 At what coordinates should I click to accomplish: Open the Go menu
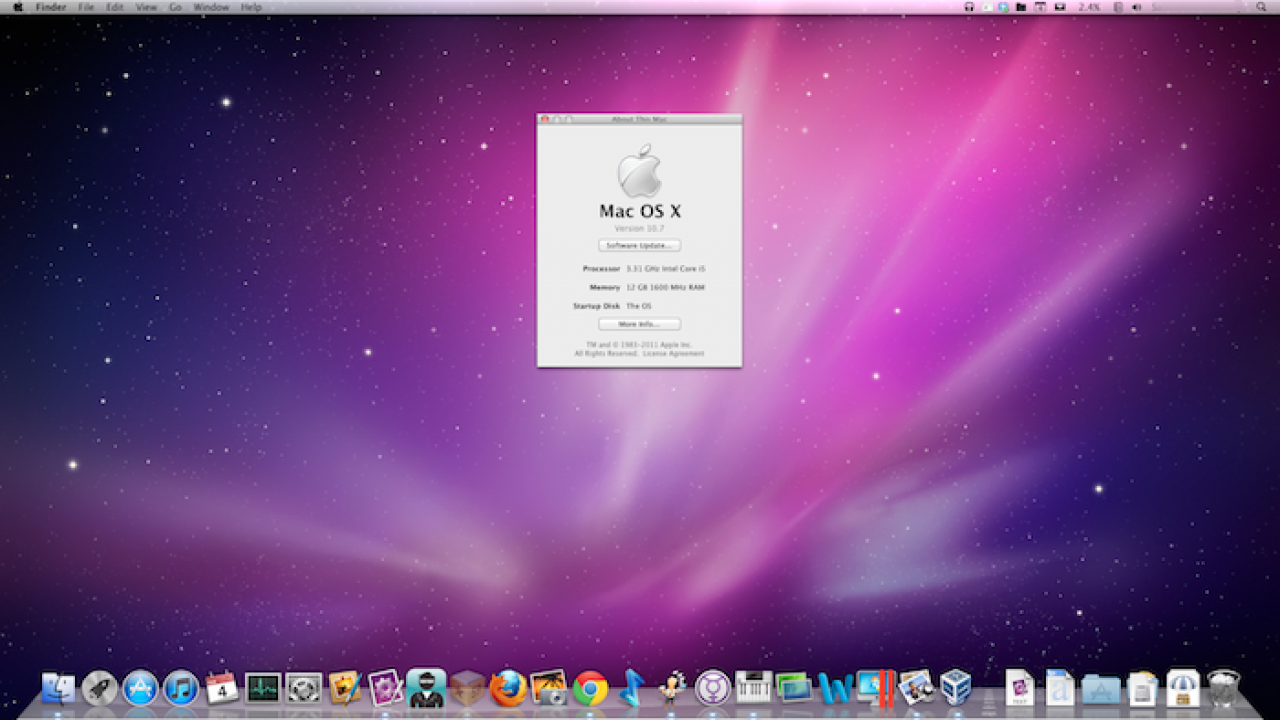(175, 7)
